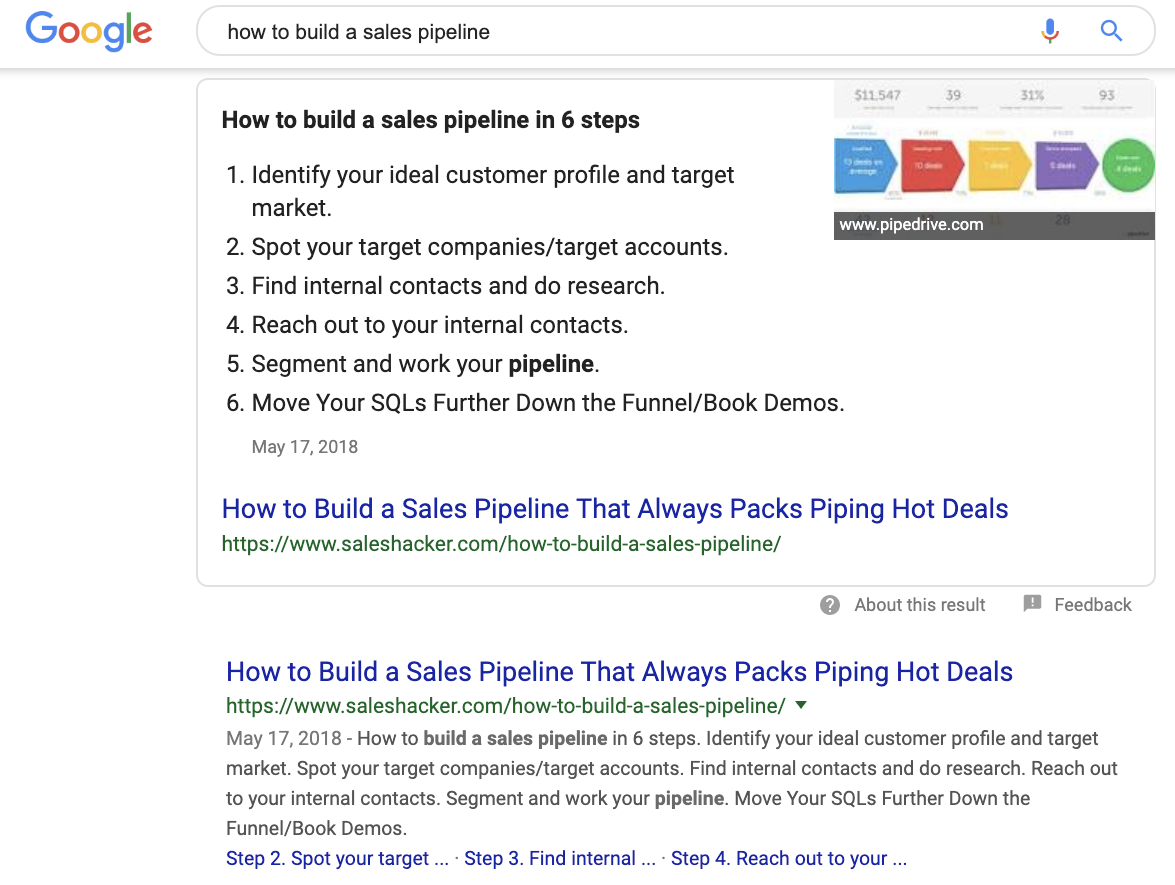Jump to Step 4. Reach out to your sitelink

coord(788,859)
